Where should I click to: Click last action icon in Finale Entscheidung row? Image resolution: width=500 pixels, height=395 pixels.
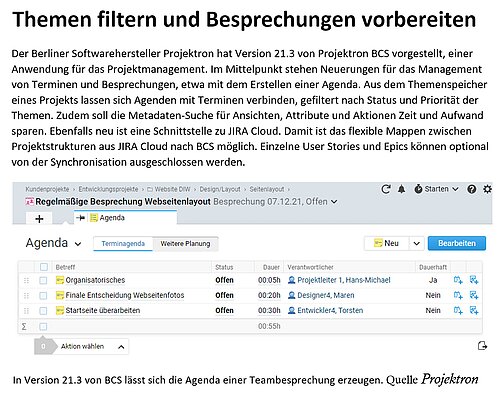click(x=474, y=295)
